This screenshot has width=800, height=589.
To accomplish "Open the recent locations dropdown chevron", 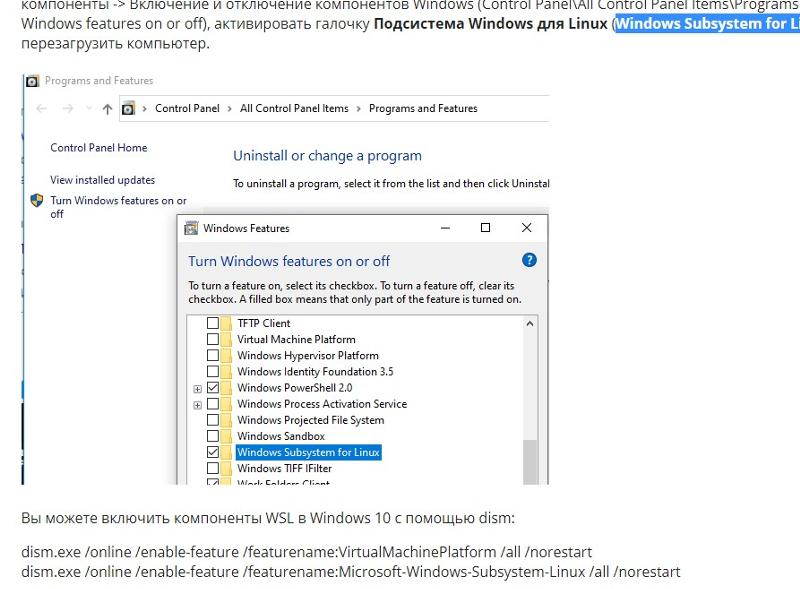I will [x=89, y=108].
